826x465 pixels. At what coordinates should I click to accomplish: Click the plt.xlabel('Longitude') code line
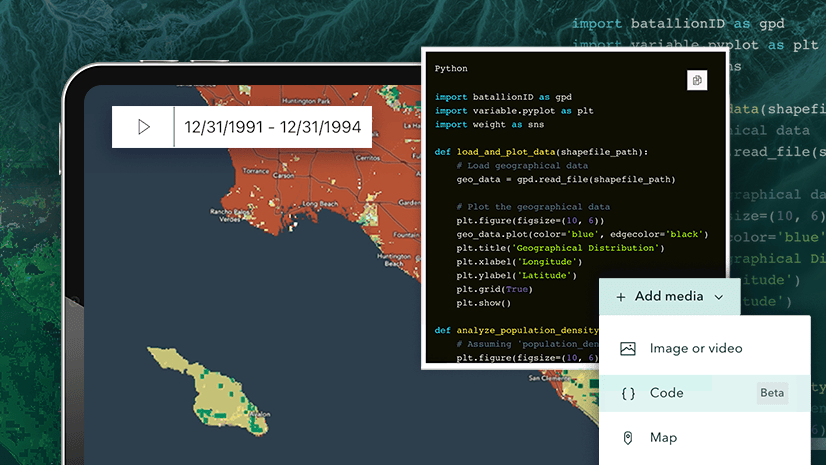(x=519, y=262)
